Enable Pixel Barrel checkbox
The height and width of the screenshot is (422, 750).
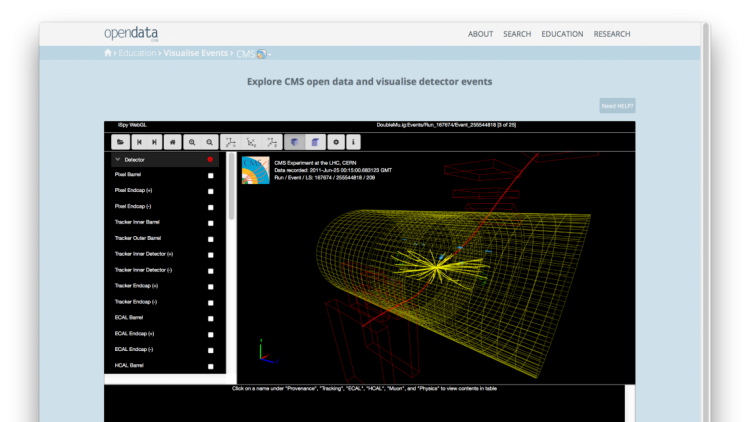click(x=210, y=176)
